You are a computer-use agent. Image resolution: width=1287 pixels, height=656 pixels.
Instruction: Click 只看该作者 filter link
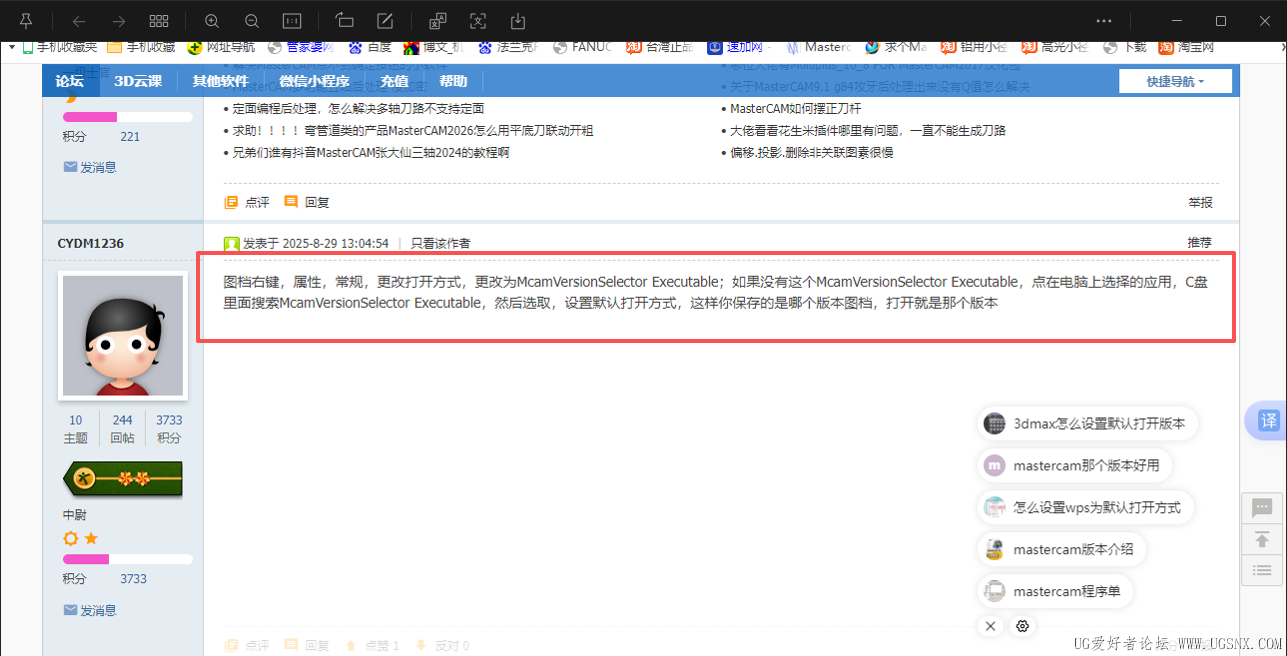point(441,243)
